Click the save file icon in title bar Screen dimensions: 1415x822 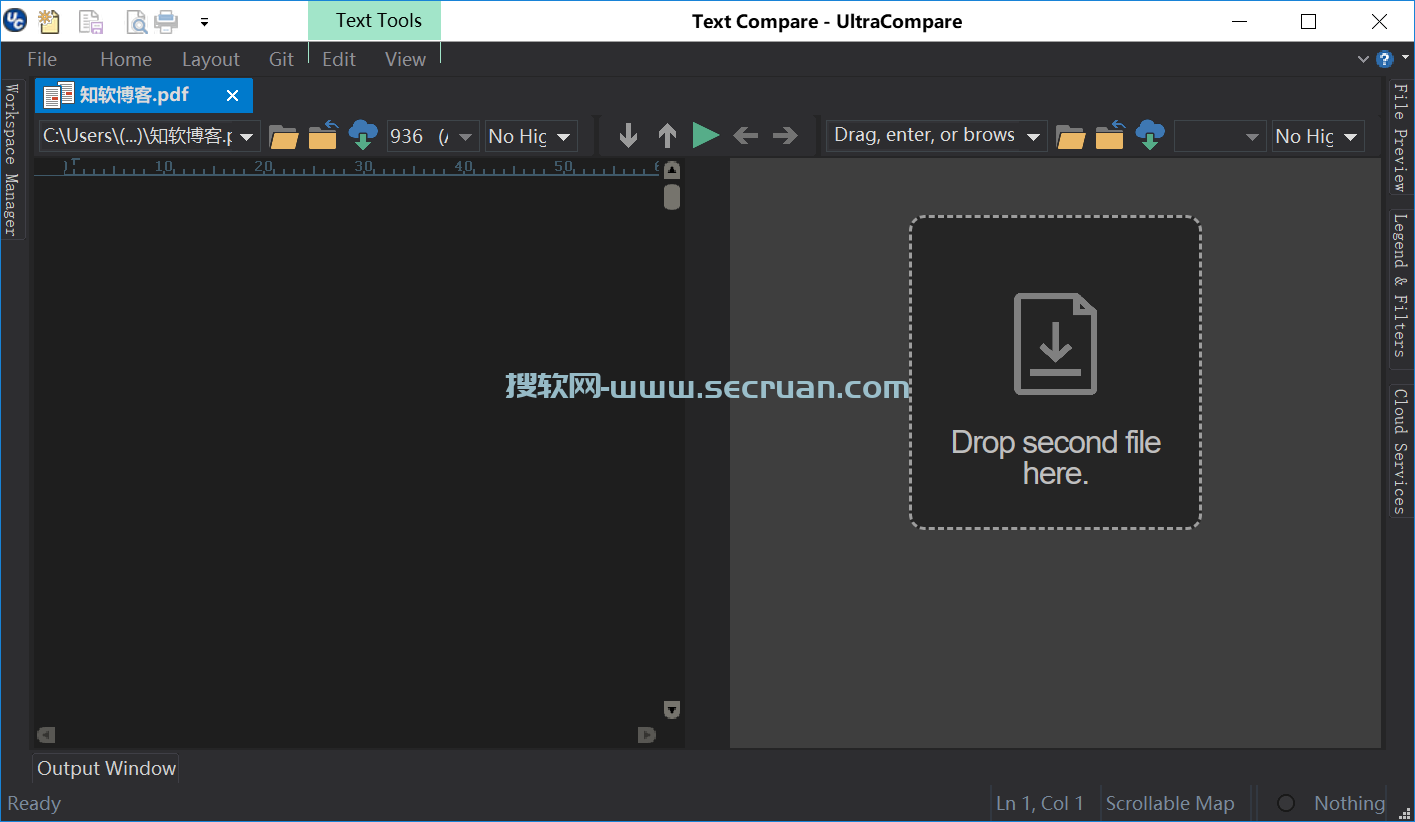(x=91, y=20)
